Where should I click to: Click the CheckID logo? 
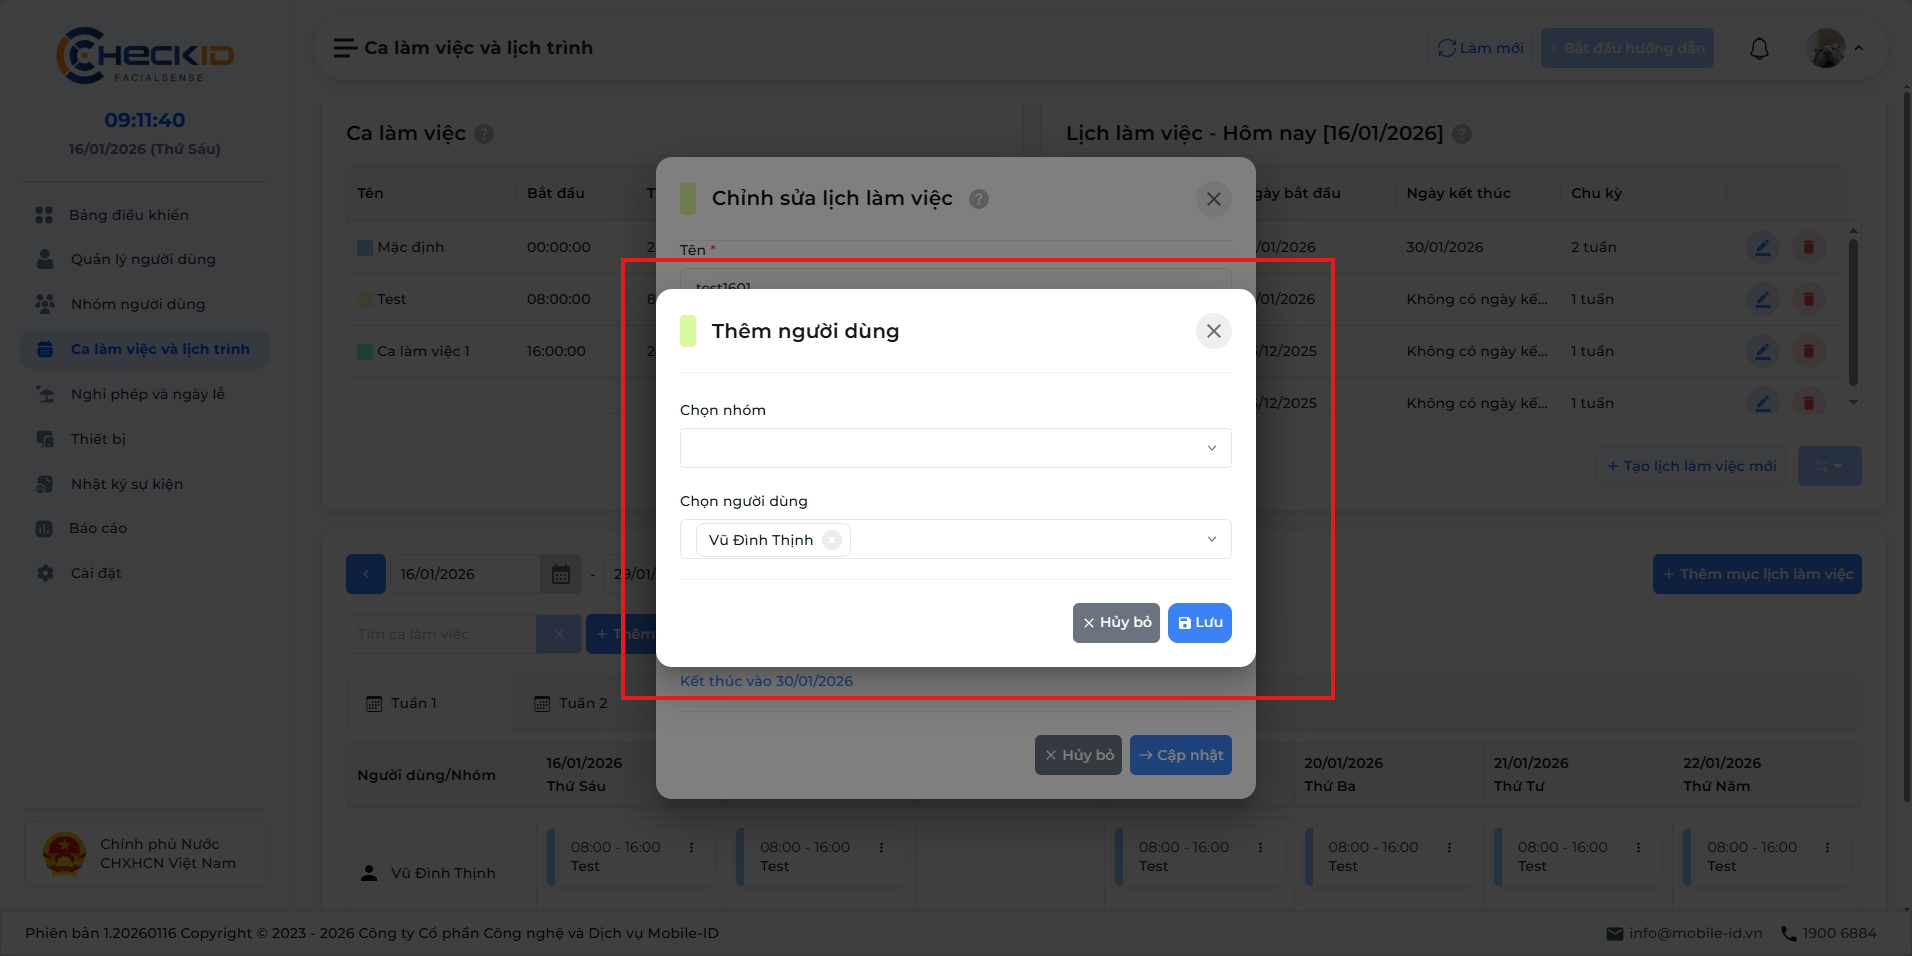(145, 55)
